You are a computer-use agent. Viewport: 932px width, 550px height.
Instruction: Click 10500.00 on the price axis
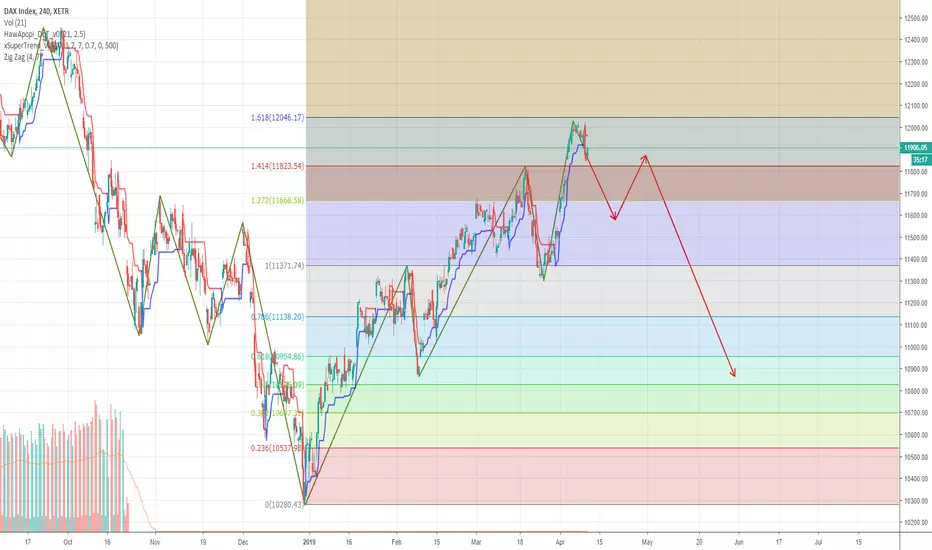[916, 457]
